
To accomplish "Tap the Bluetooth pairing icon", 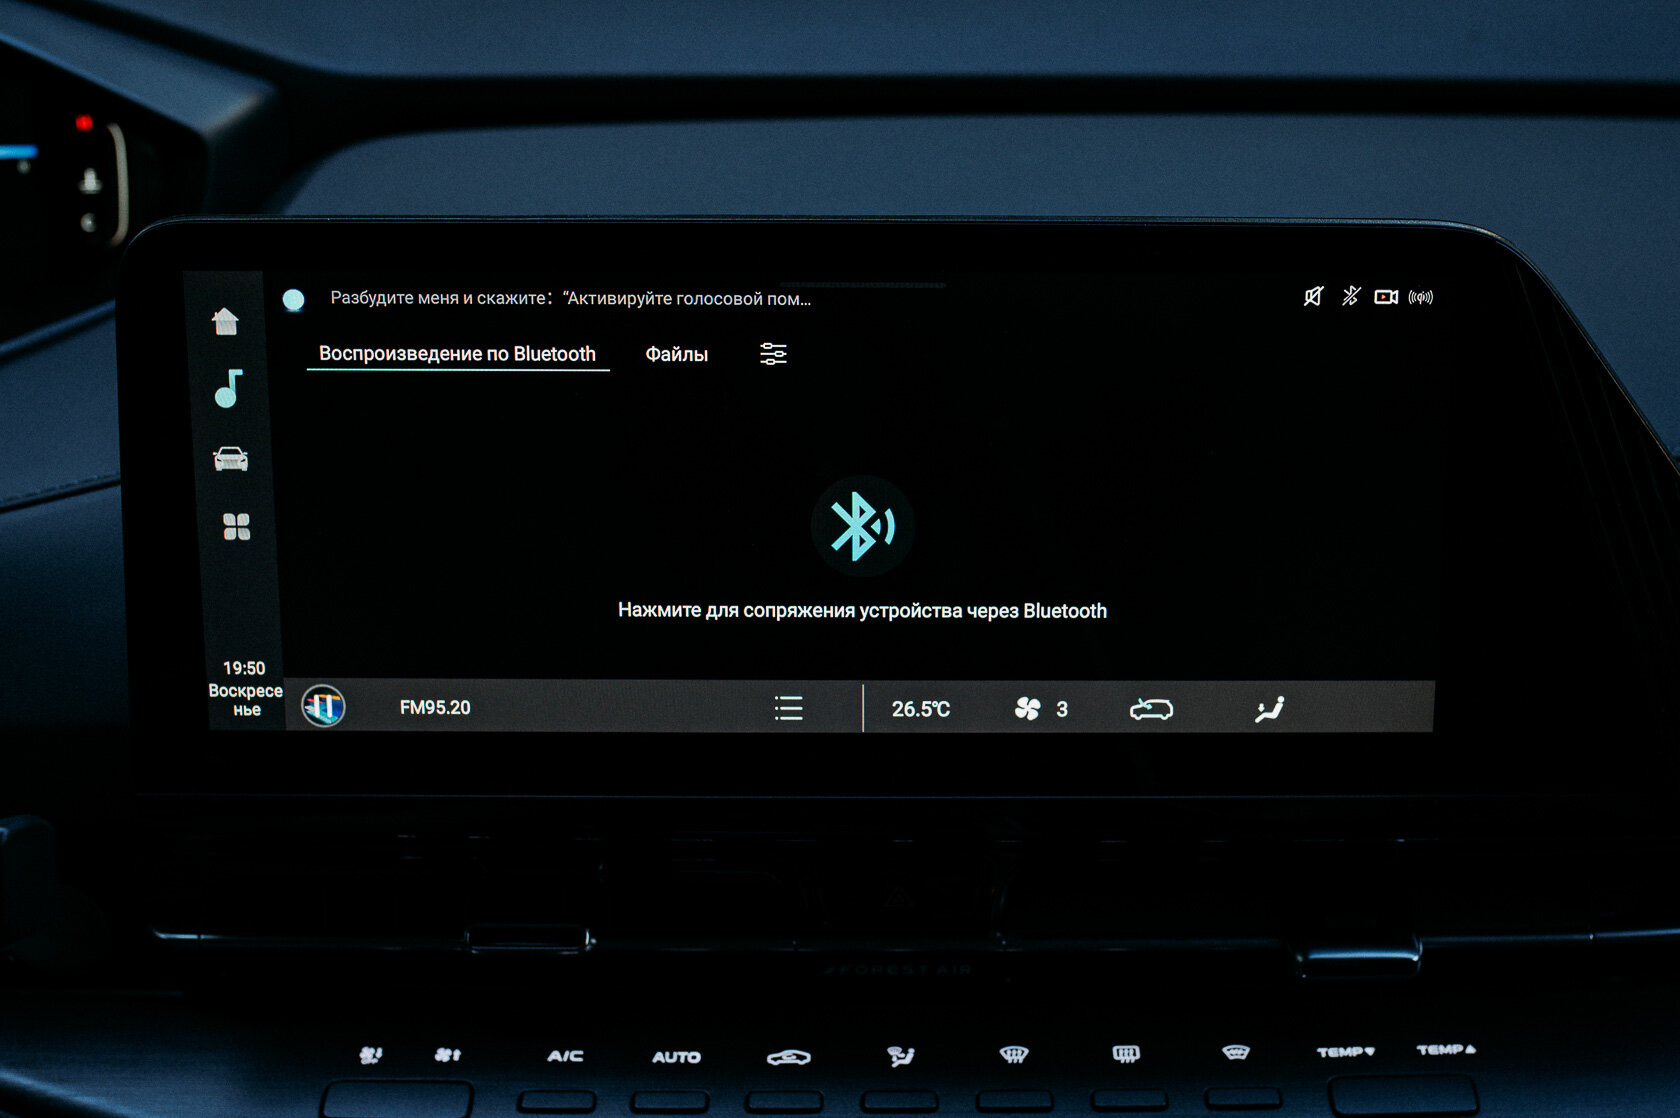I will pyautogui.click(x=861, y=526).
